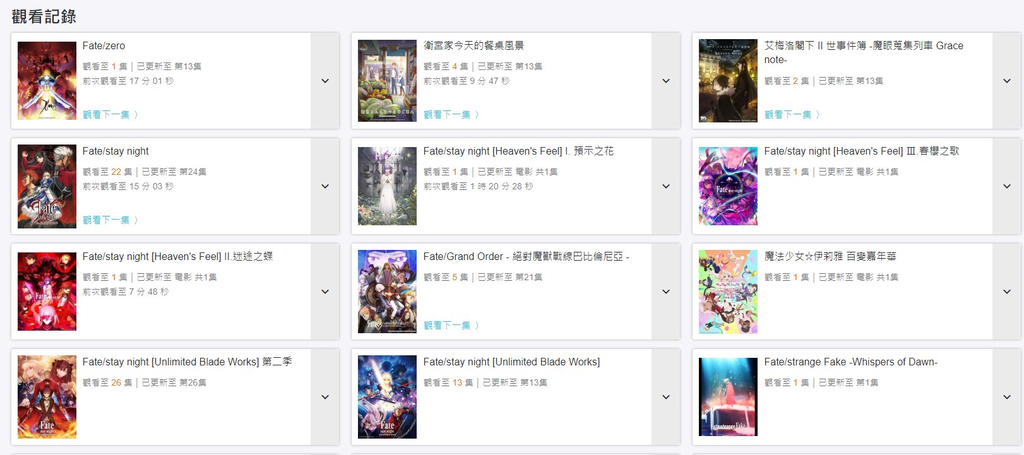
Task: Expand the Fate/zero card dropdown arrow
Action: tap(325, 81)
